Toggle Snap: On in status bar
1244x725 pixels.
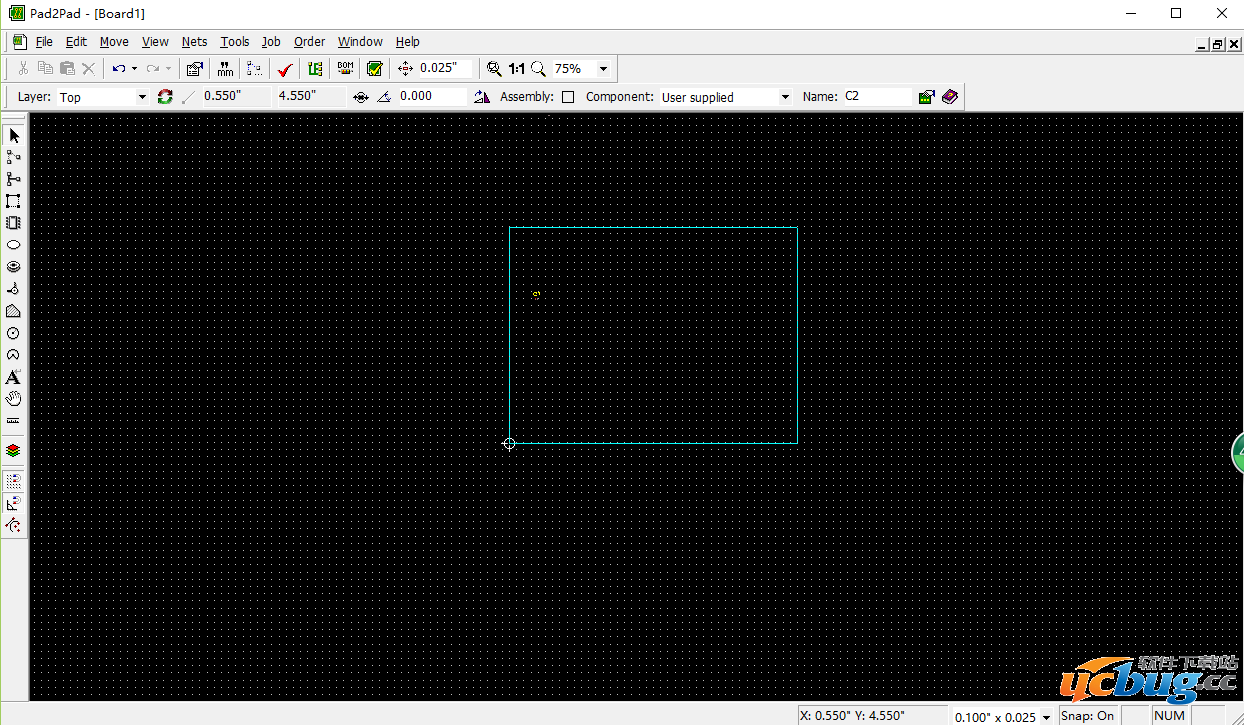coord(1088,715)
